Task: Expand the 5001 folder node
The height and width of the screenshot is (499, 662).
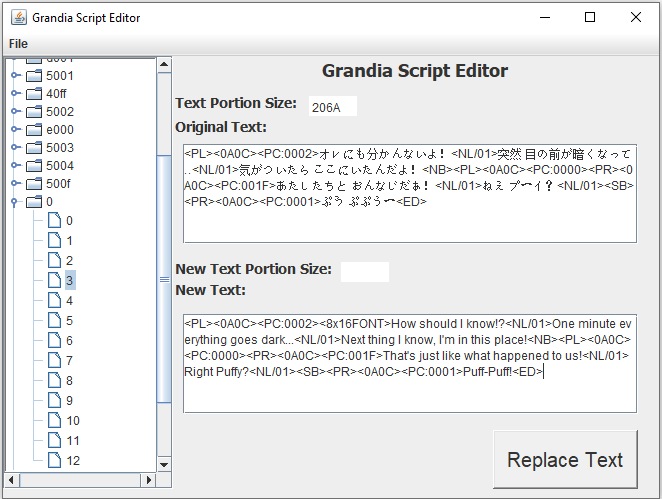Action: point(15,75)
